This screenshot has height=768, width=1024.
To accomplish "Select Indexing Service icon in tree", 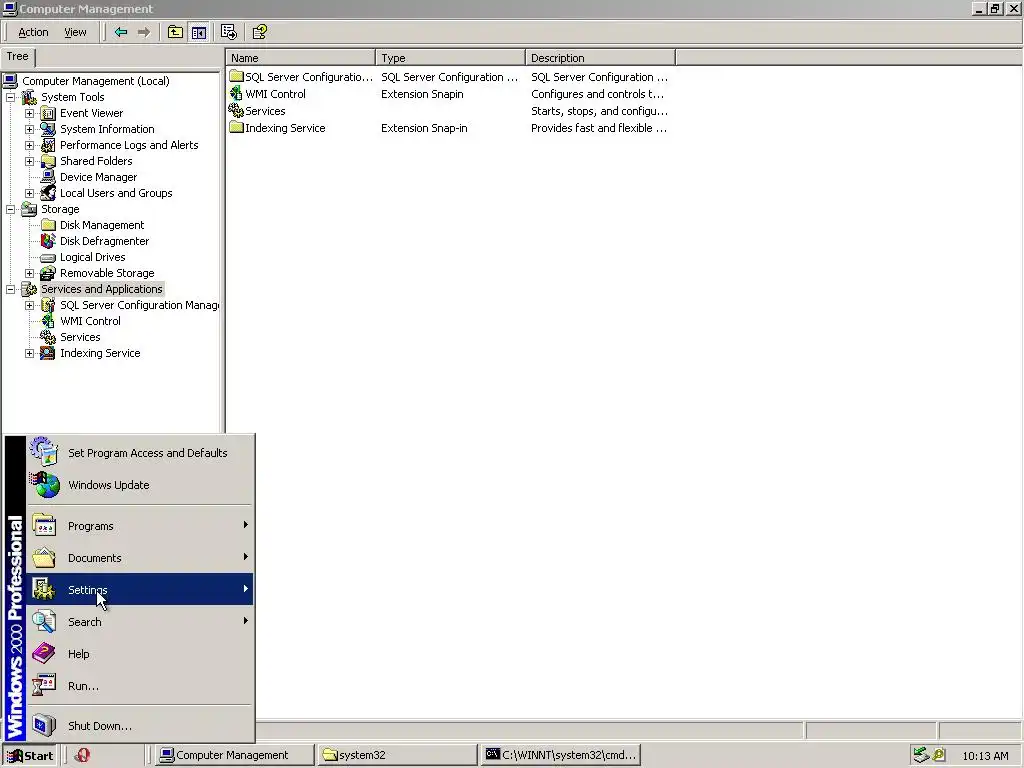I will tap(48, 353).
